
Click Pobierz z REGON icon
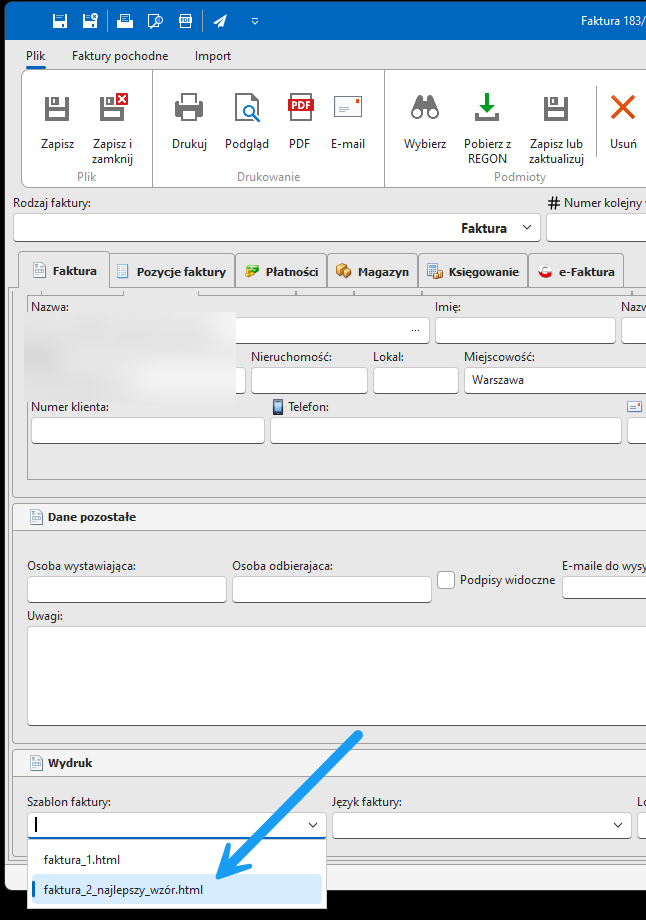pyautogui.click(x=487, y=108)
